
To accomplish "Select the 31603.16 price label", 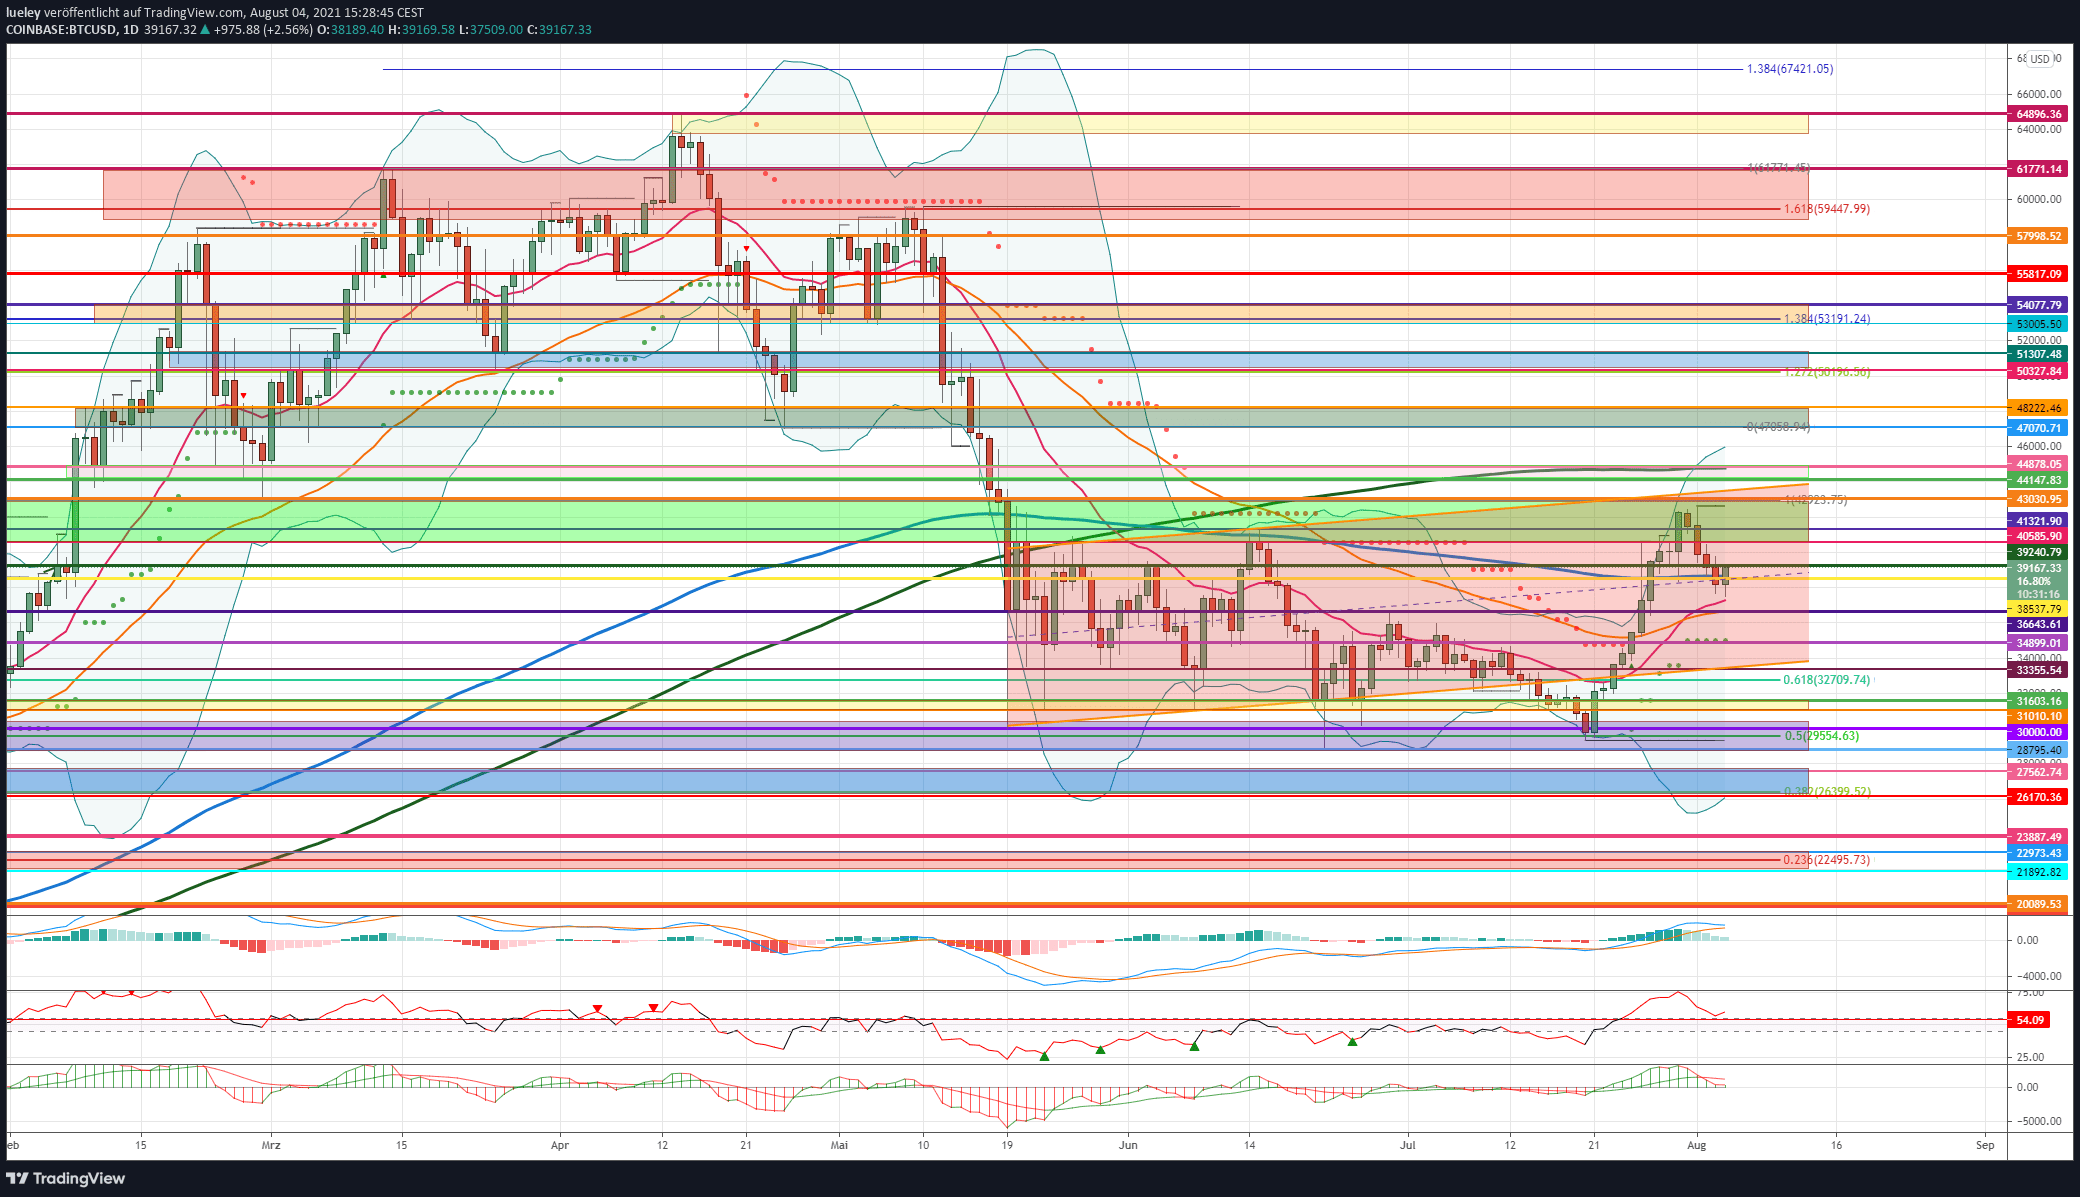I will pyautogui.click(x=2038, y=702).
